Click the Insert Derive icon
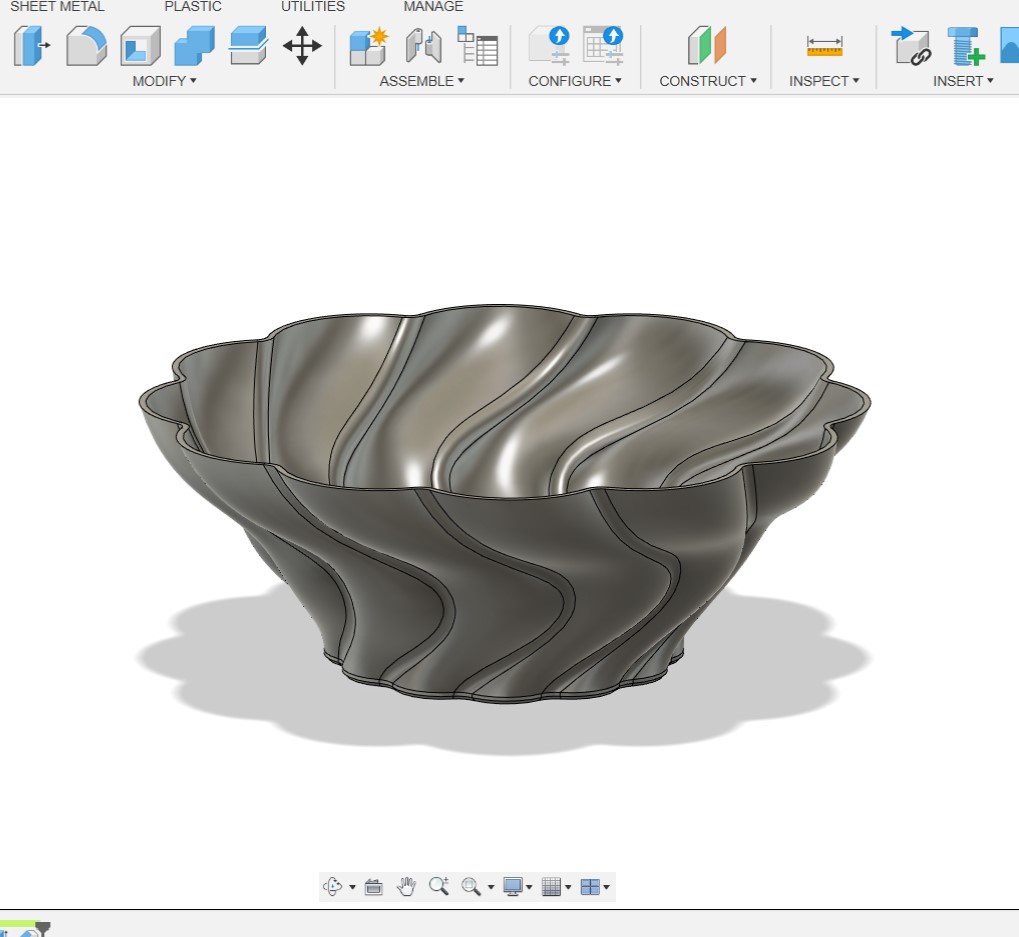Image resolution: width=1019 pixels, height=937 pixels. [x=910, y=45]
